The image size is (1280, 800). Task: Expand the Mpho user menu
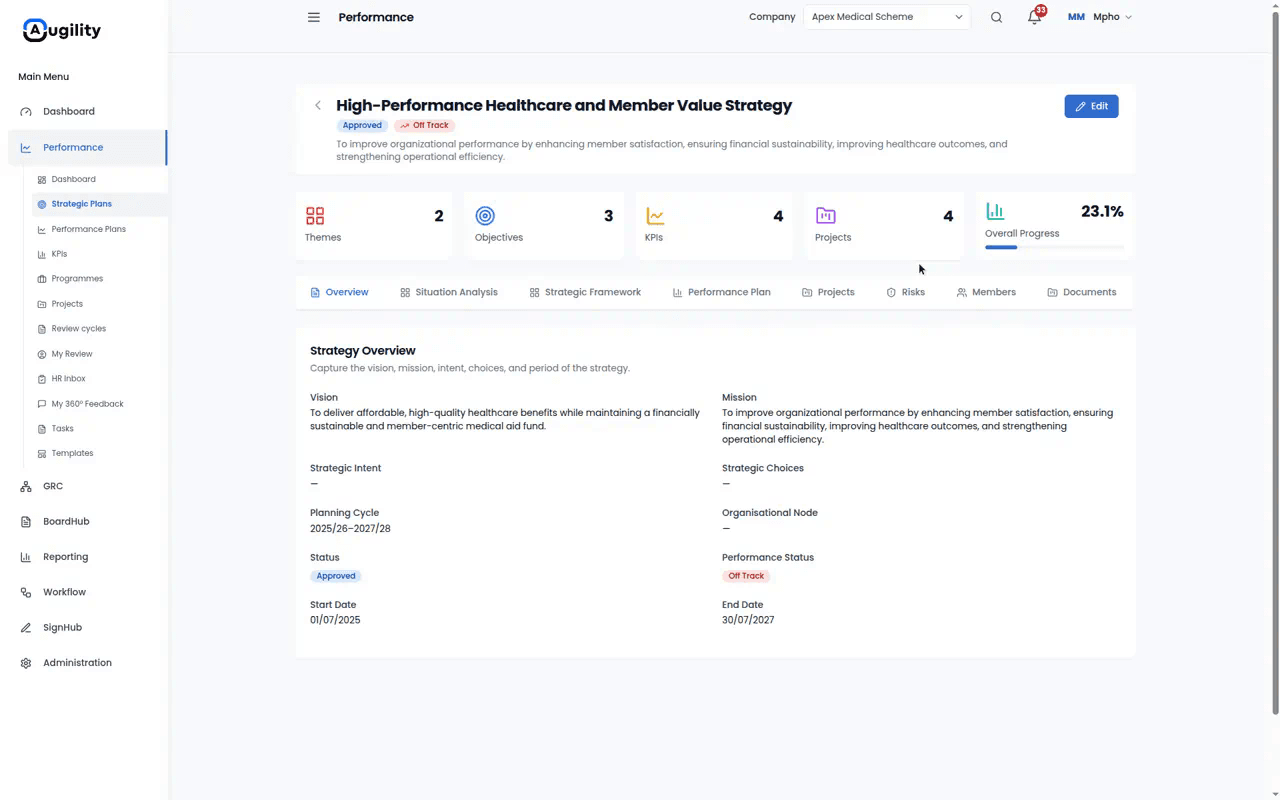point(1112,17)
